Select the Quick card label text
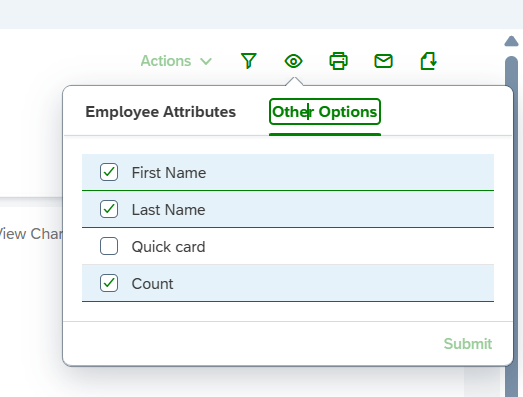This screenshot has width=523, height=397. 168,247
